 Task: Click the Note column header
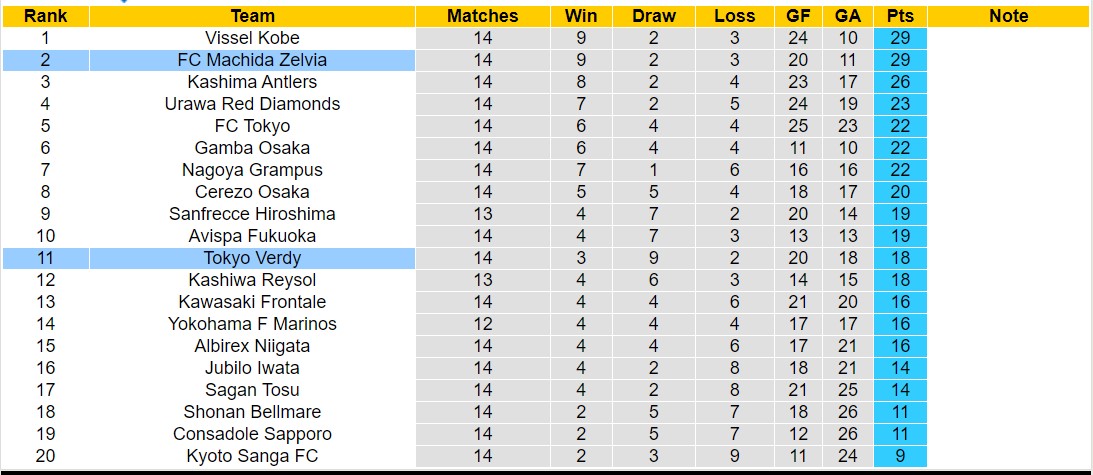1008,16
